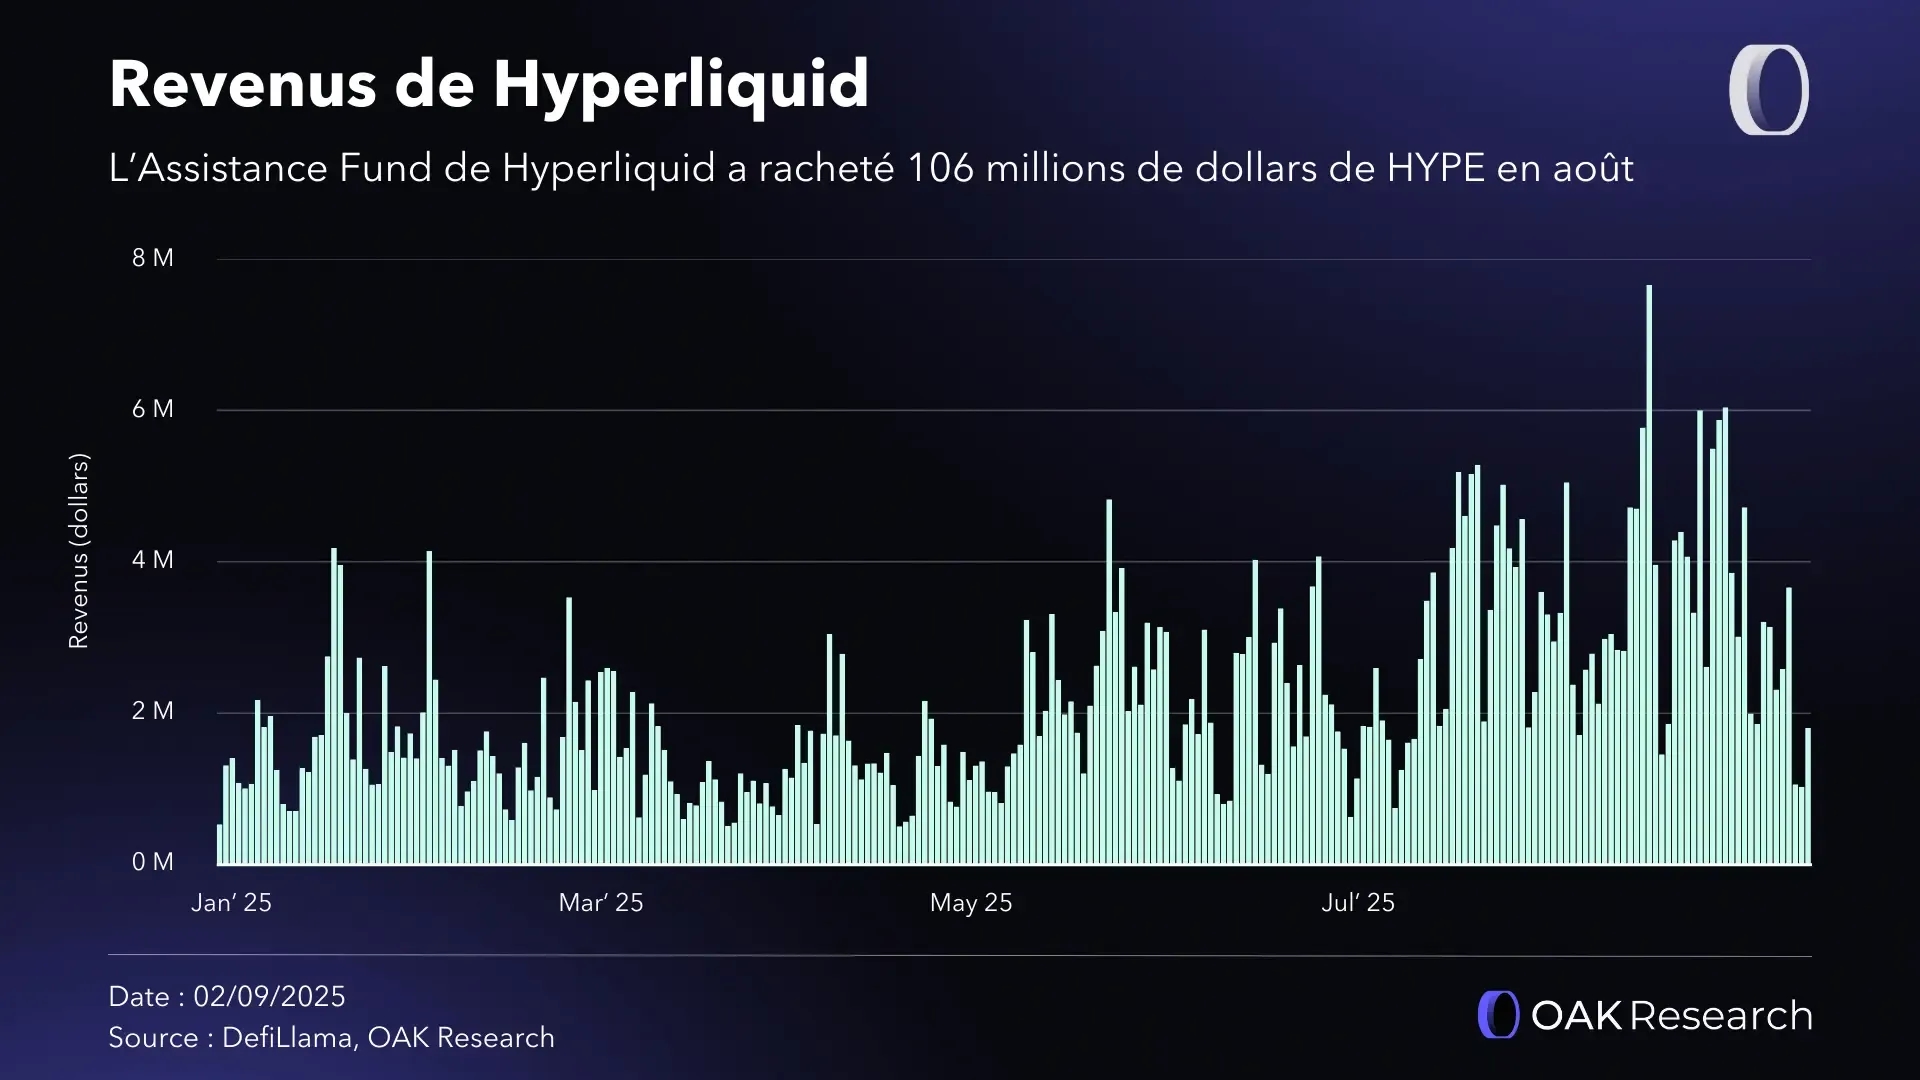Screen dimensions: 1920x1080
Task: Click the 'Source : DefiLlama, OAK Research' line
Action: click(x=331, y=1038)
